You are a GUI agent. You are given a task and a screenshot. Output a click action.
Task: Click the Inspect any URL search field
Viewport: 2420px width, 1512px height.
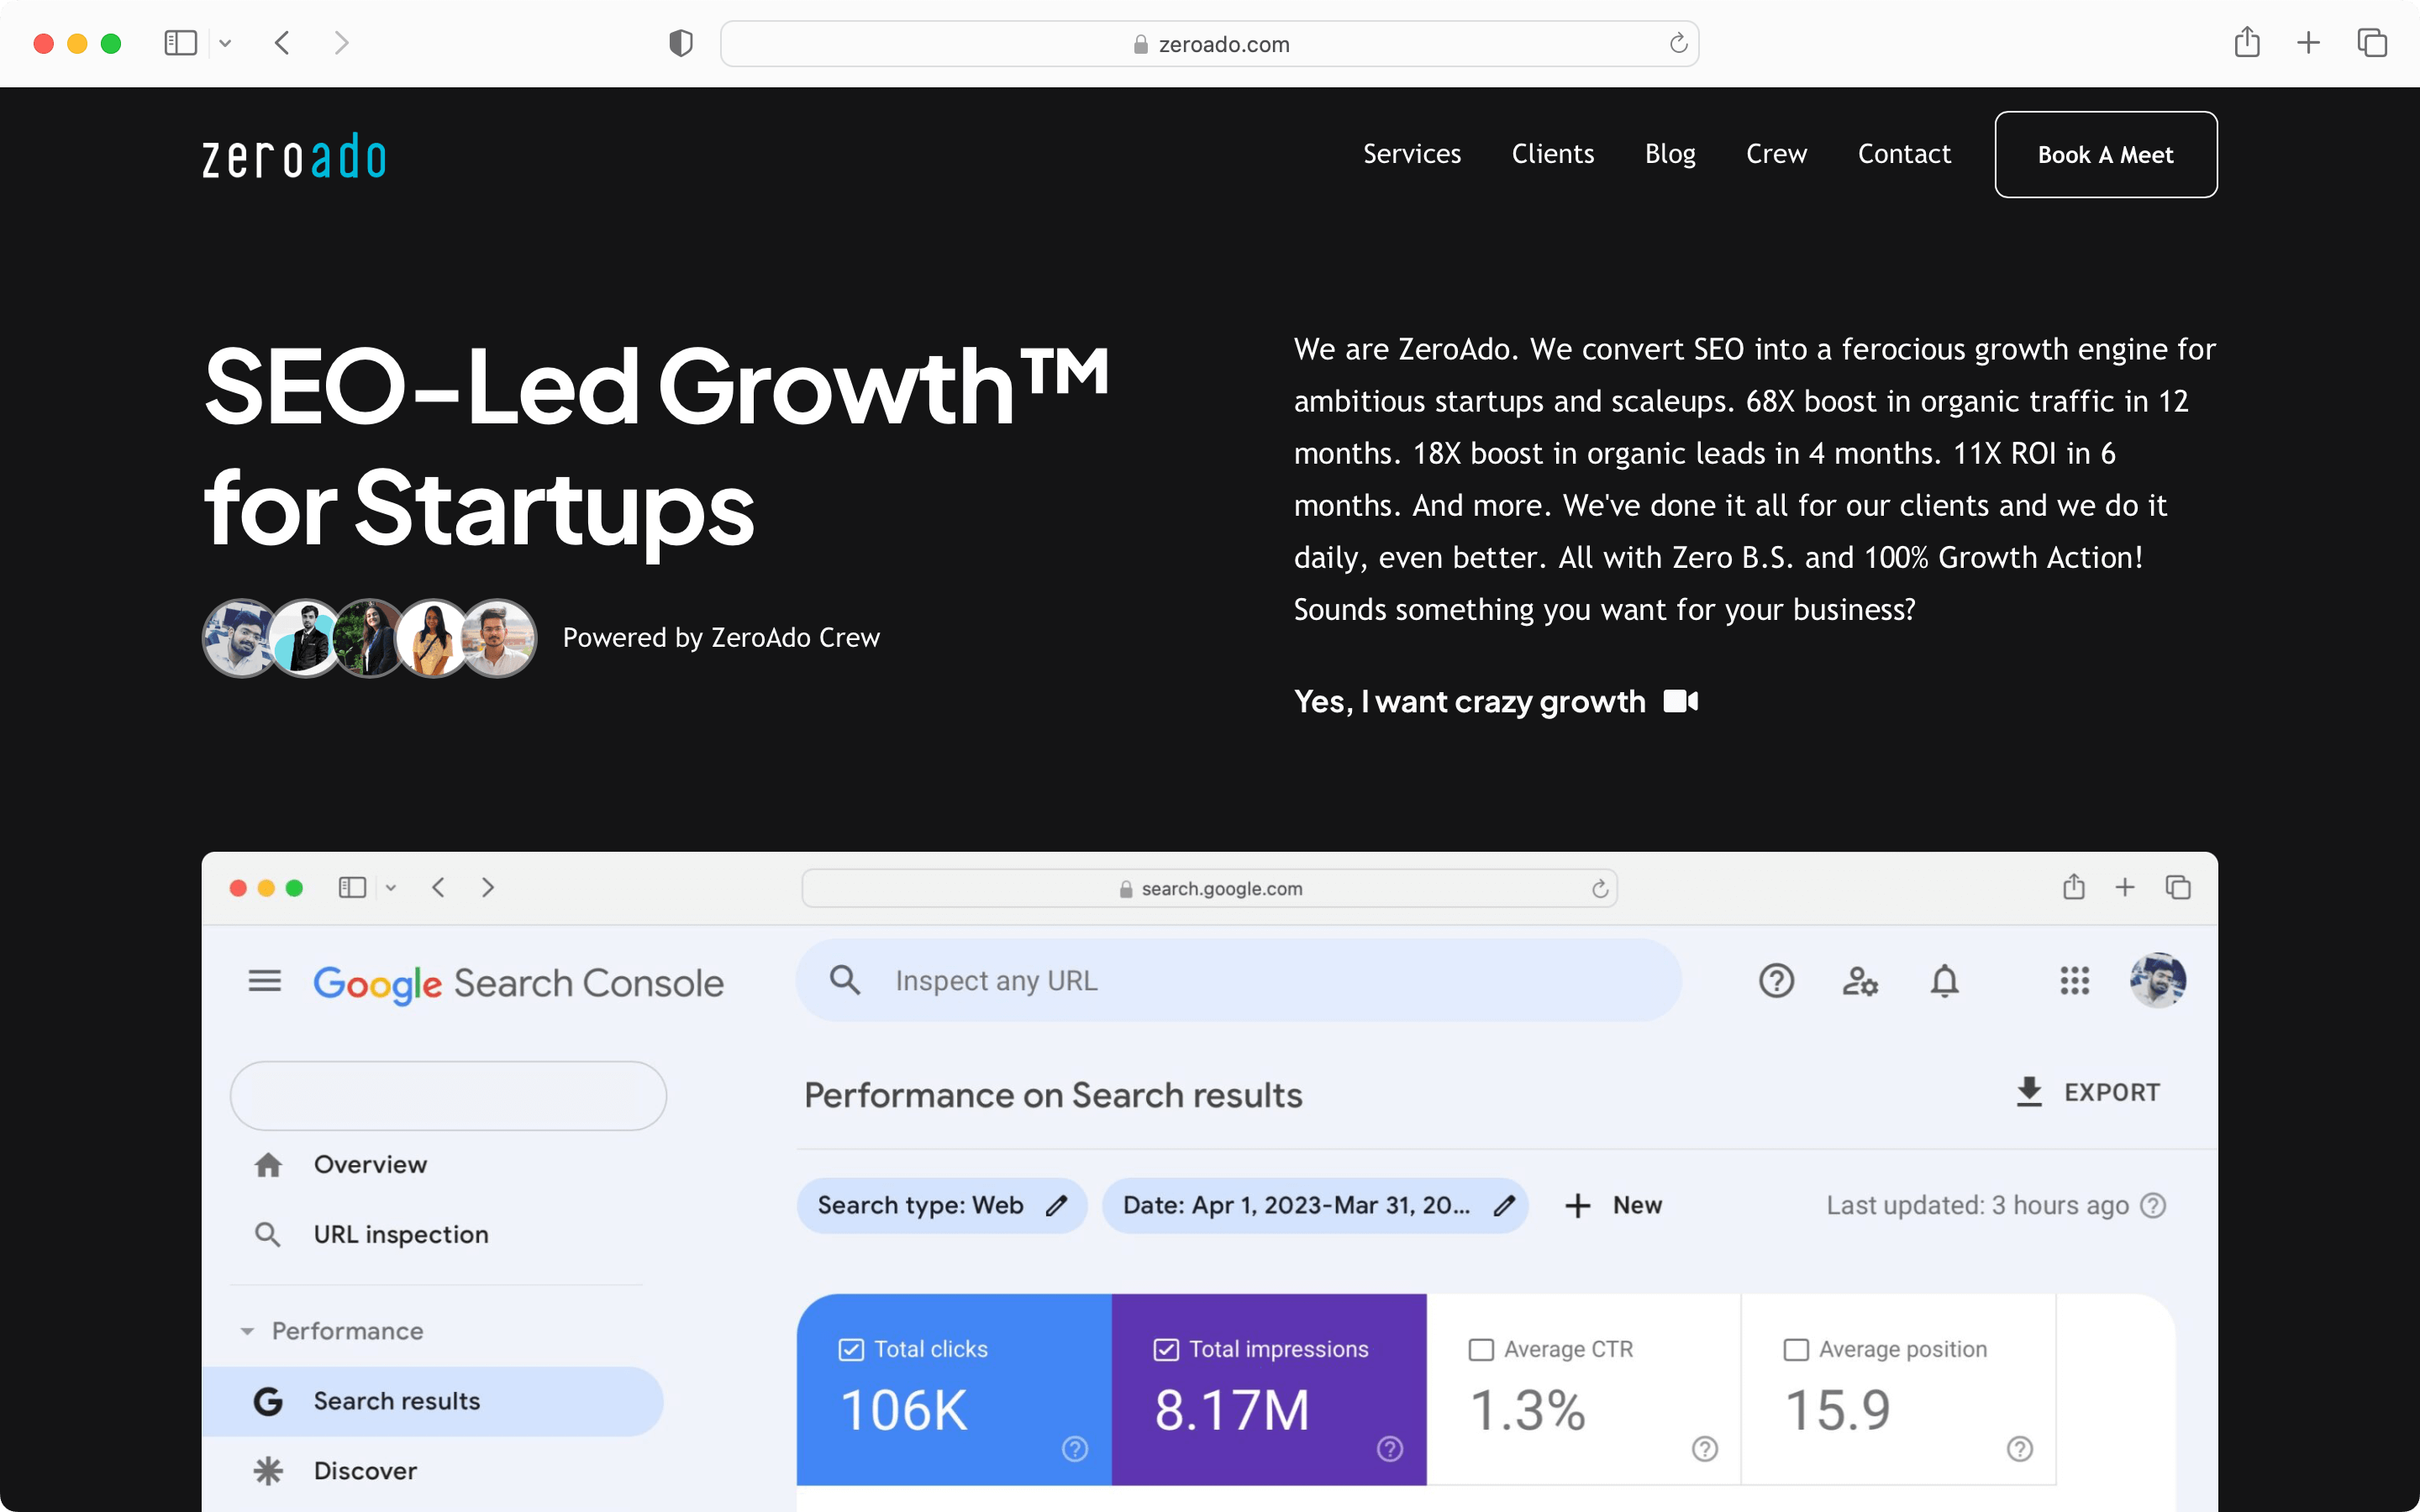(x=1238, y=980)
